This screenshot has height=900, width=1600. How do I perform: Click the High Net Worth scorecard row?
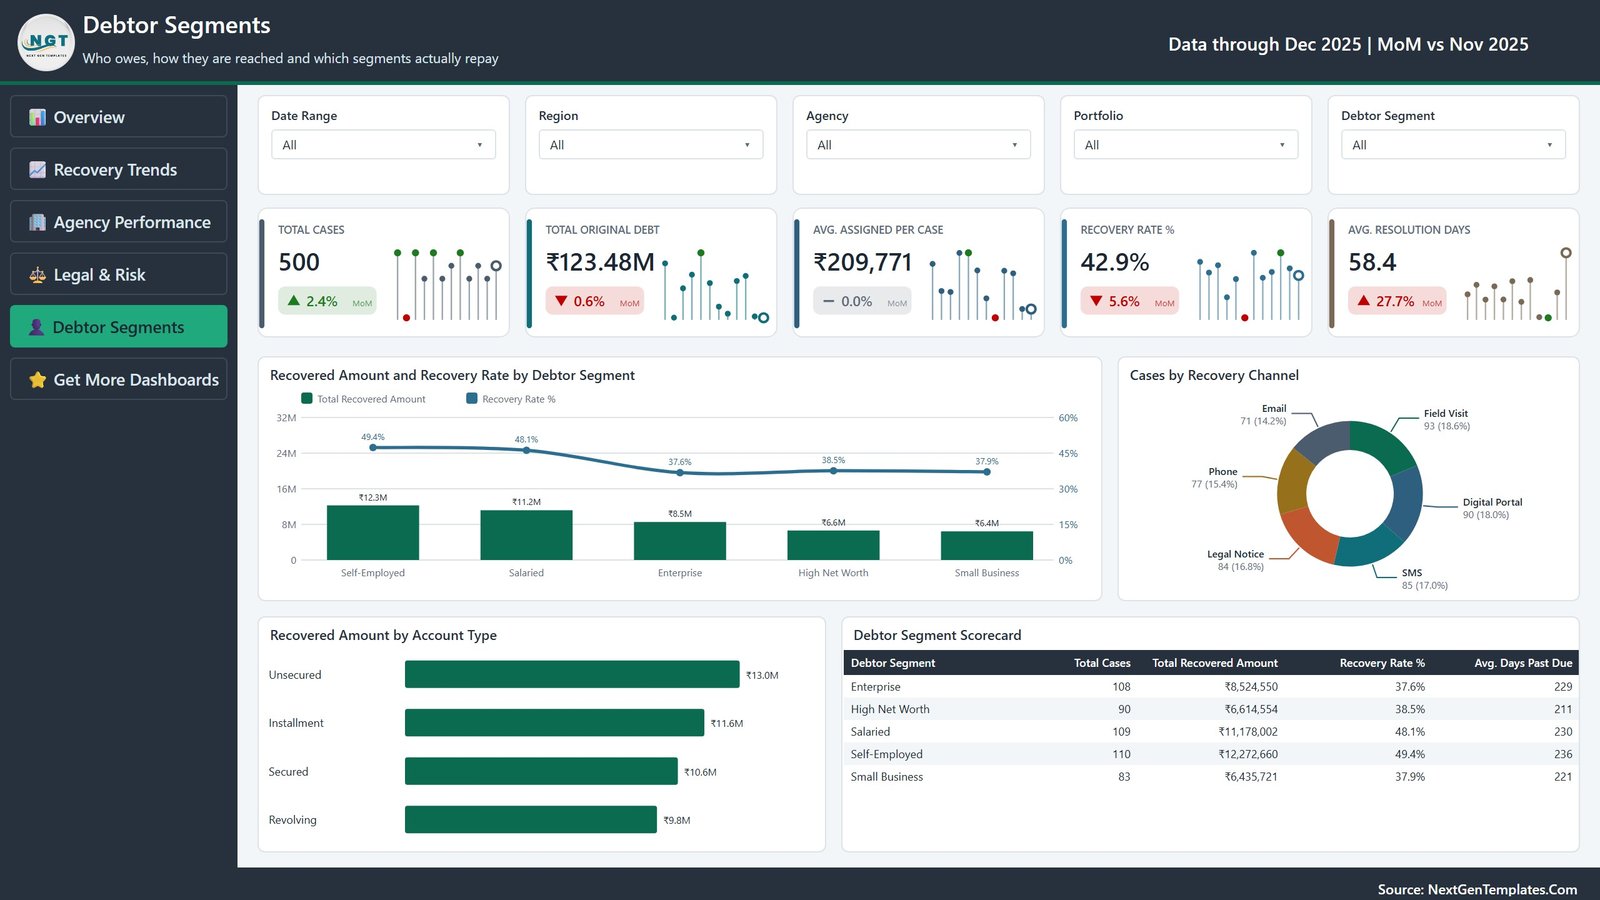pos(1211,709)
